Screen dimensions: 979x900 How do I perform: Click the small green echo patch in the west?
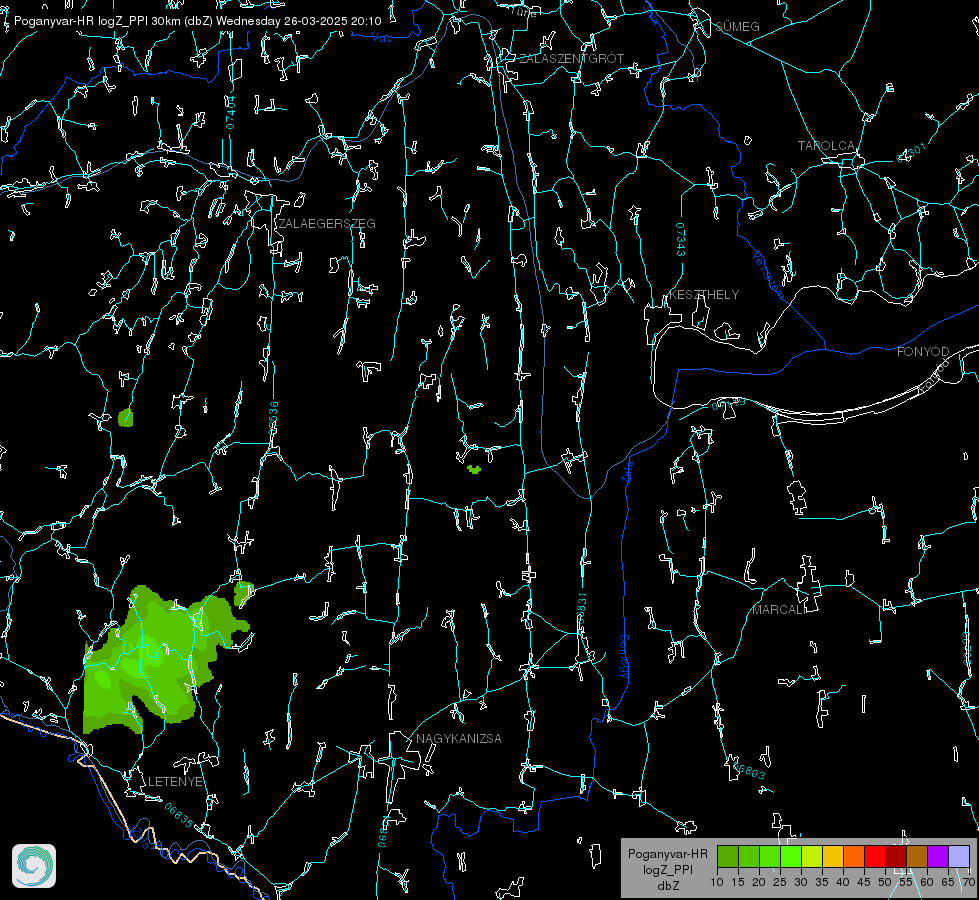pos(125,417)
